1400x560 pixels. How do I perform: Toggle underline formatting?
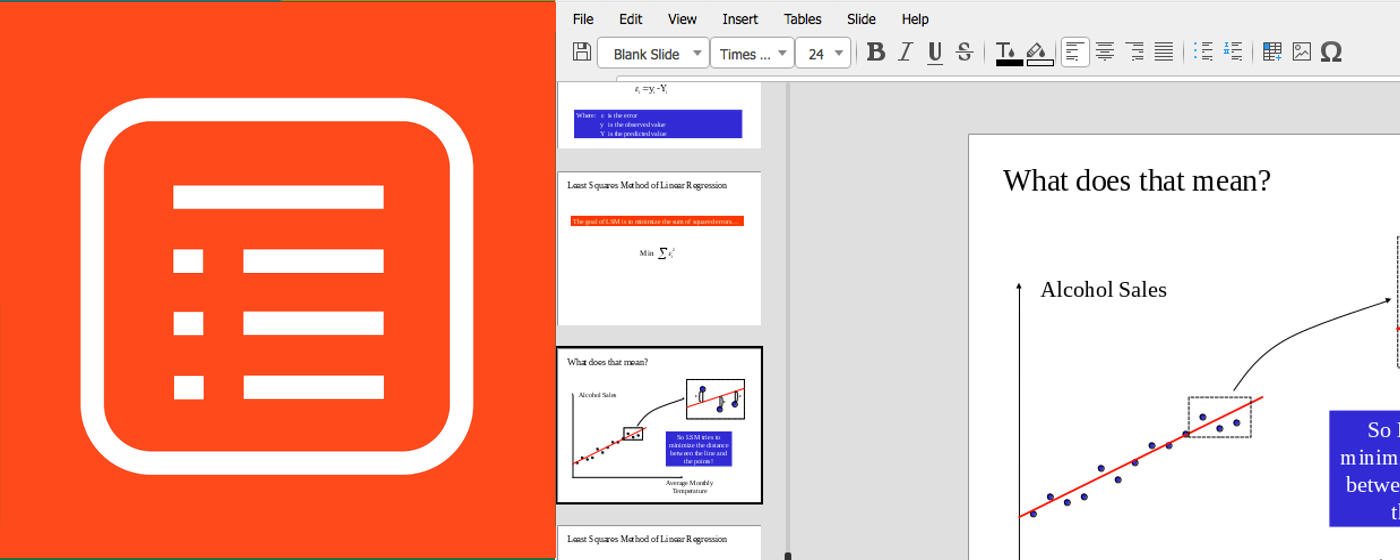pos(935,52)
